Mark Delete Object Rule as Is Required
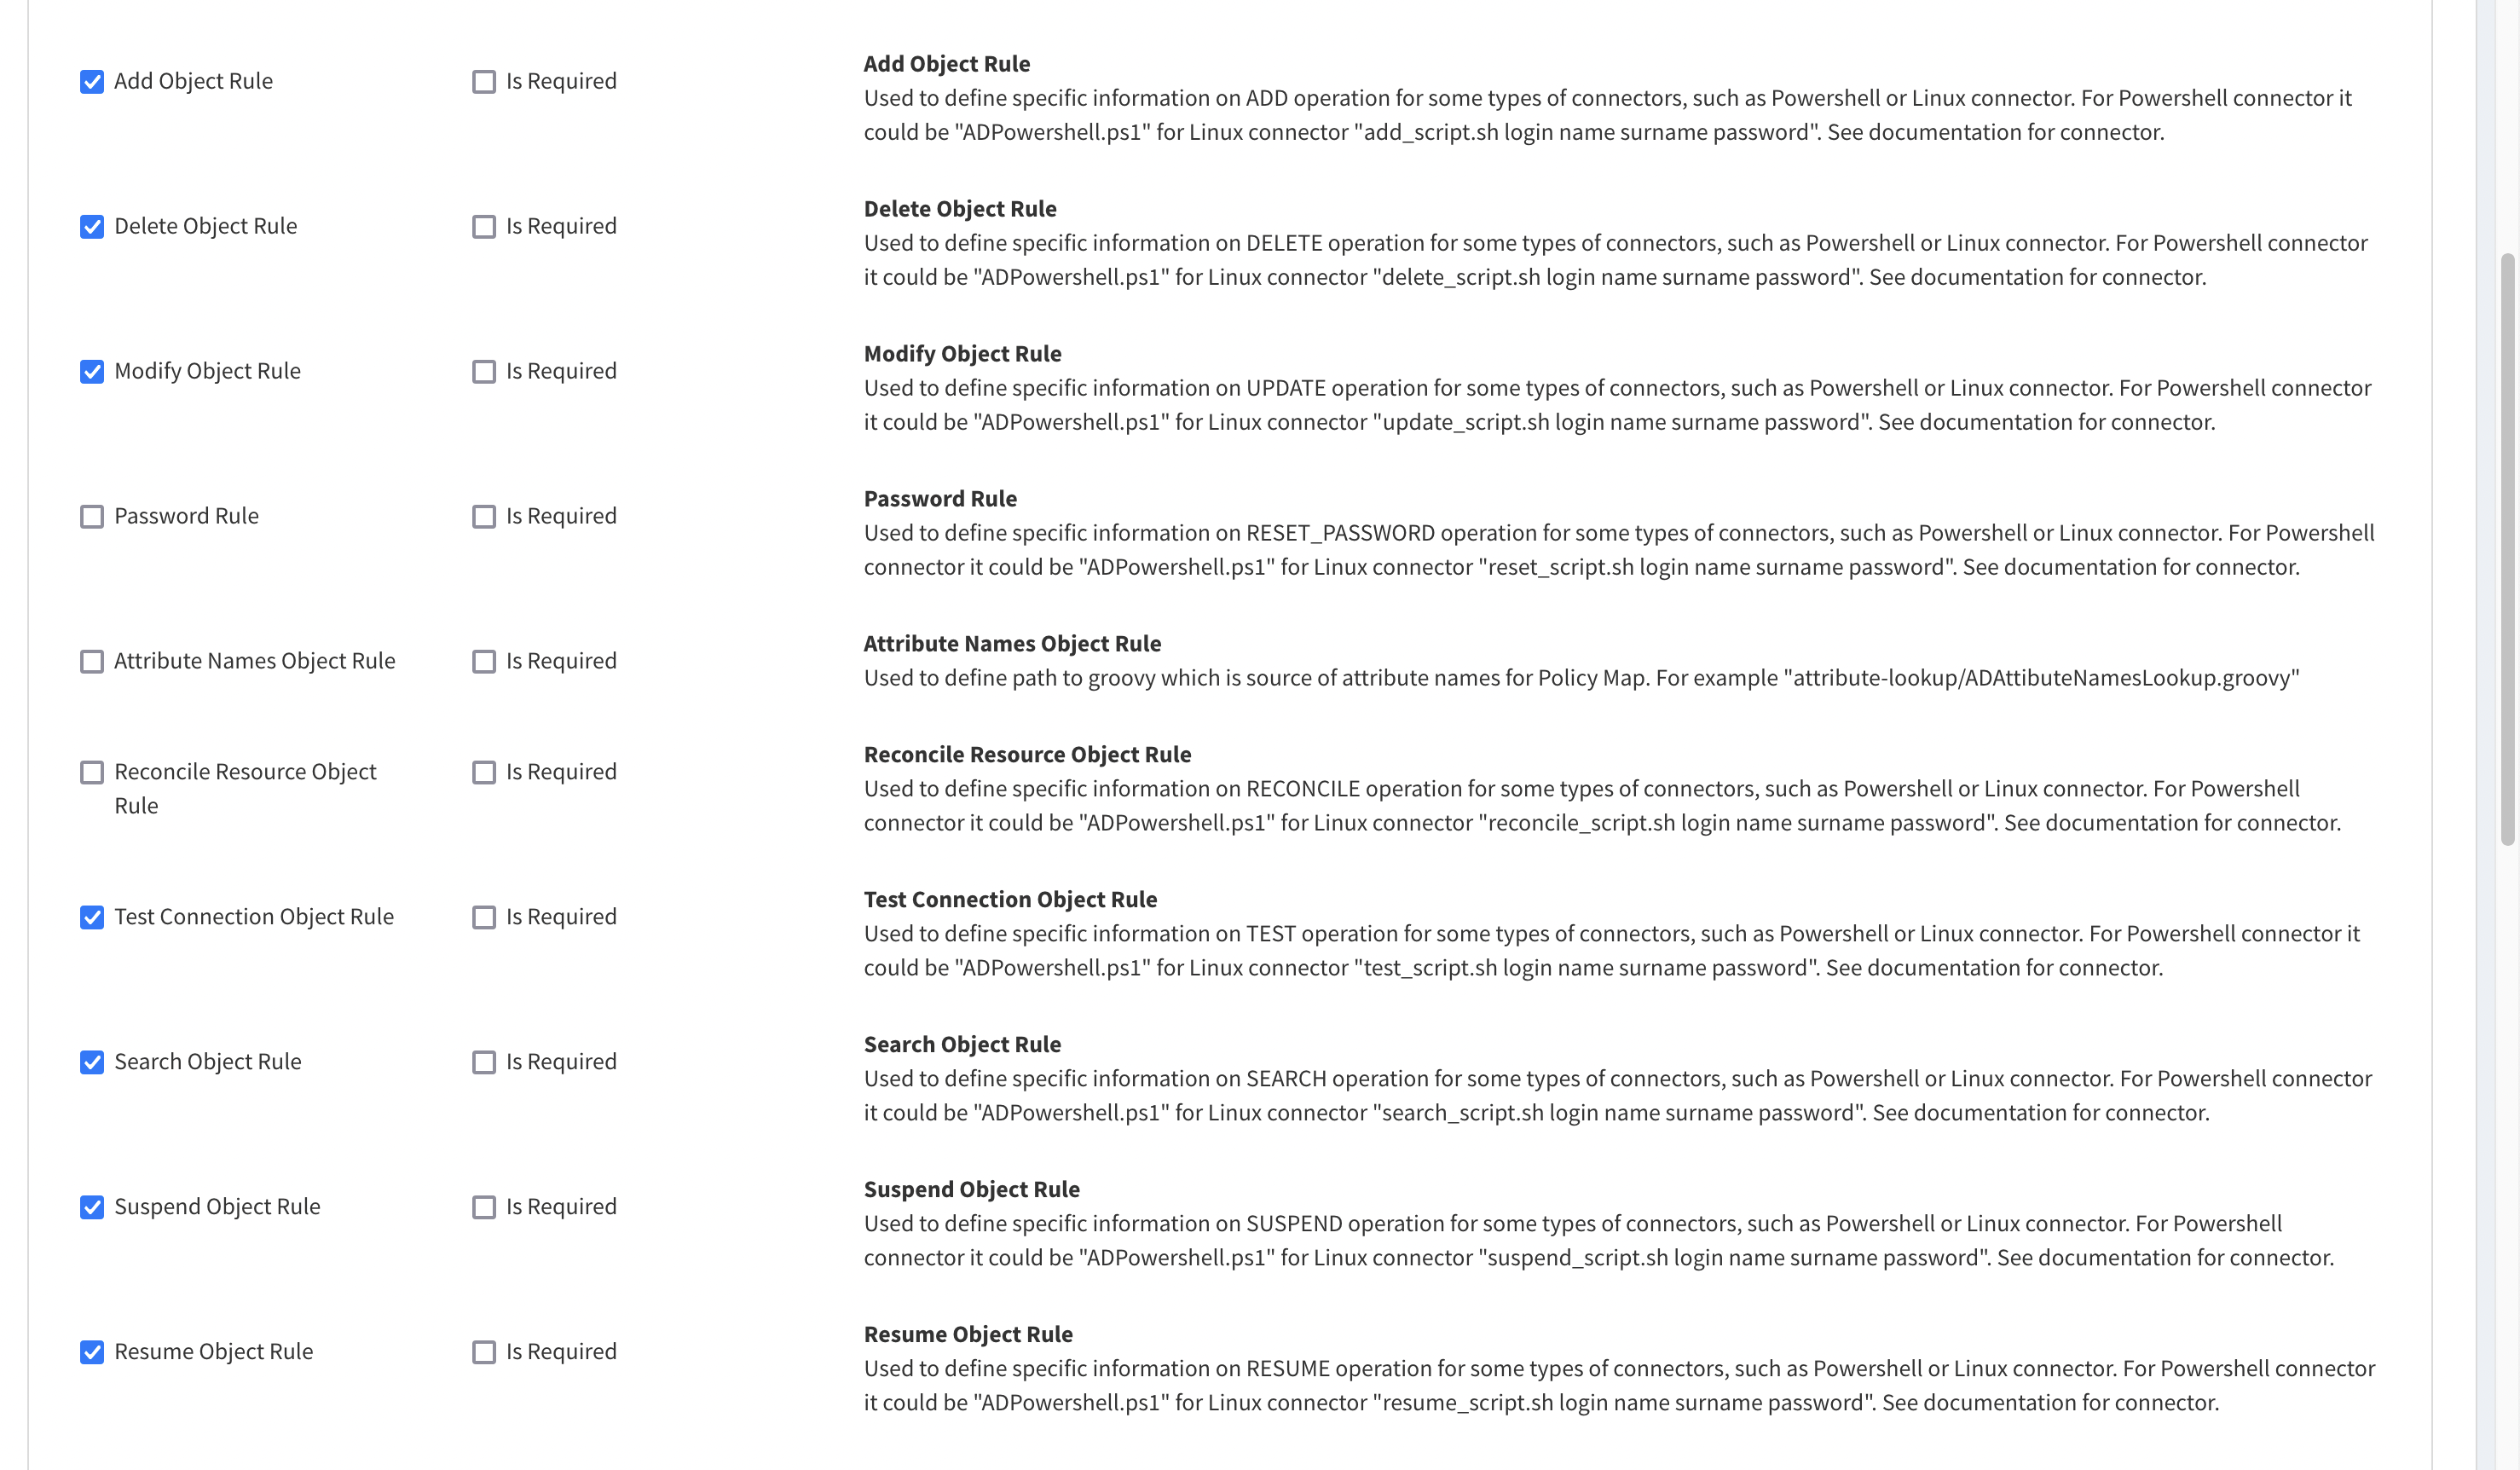 click(x=484, y=226)
